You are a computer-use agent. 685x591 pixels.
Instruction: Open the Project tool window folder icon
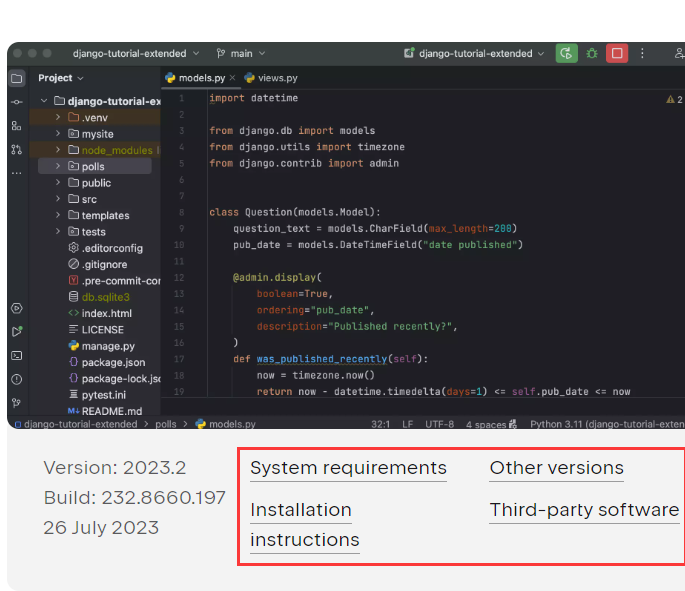pyautogui.click(x=17, y=79)
